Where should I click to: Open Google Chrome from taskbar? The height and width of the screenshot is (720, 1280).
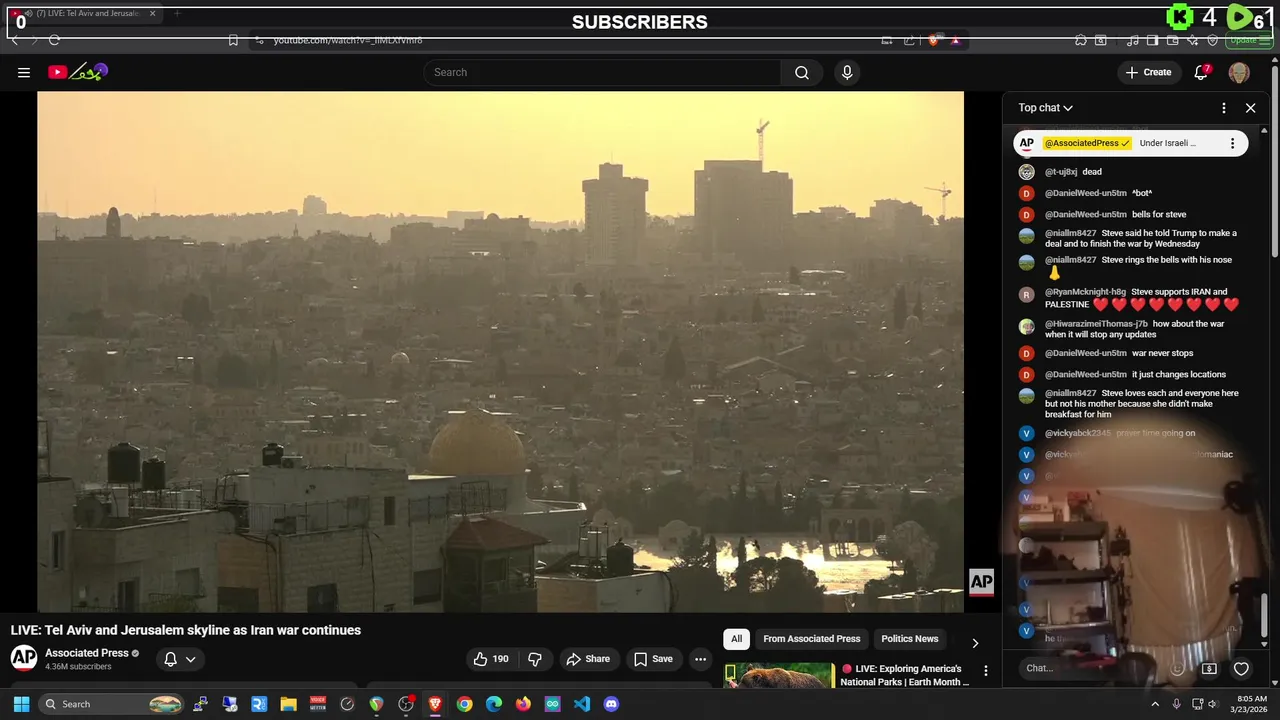pyautogui.click(x=464, y=704)
